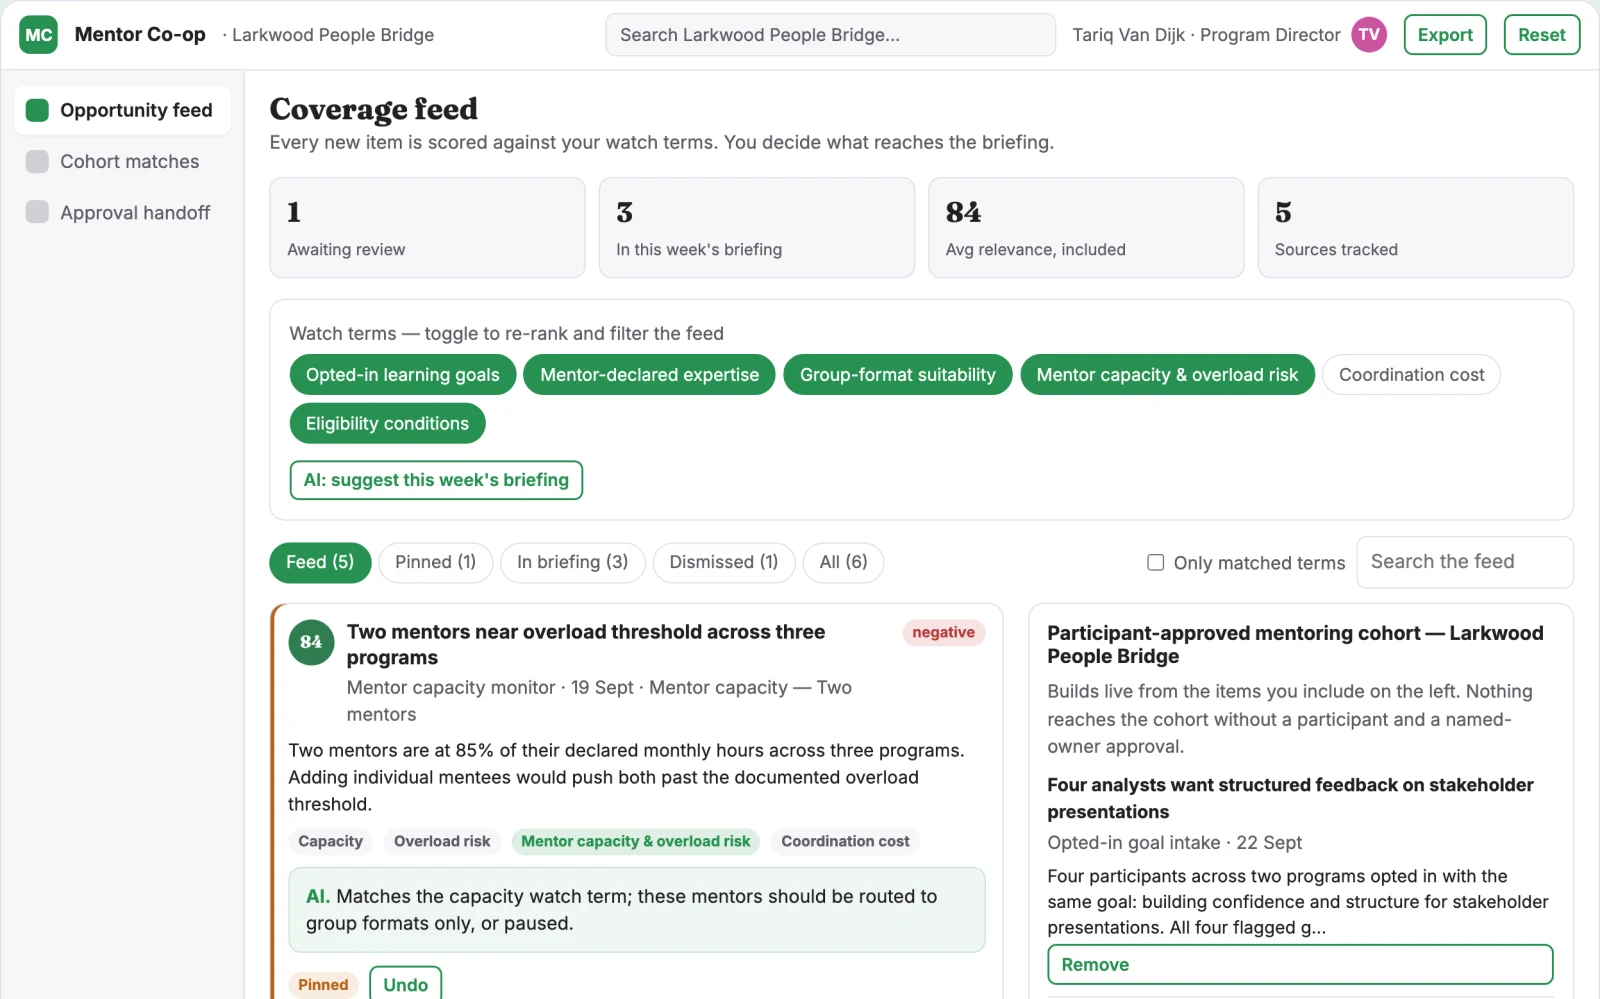Open Two mentors near overload threshold item title
1600x999 pixels.
click(586, 645)
